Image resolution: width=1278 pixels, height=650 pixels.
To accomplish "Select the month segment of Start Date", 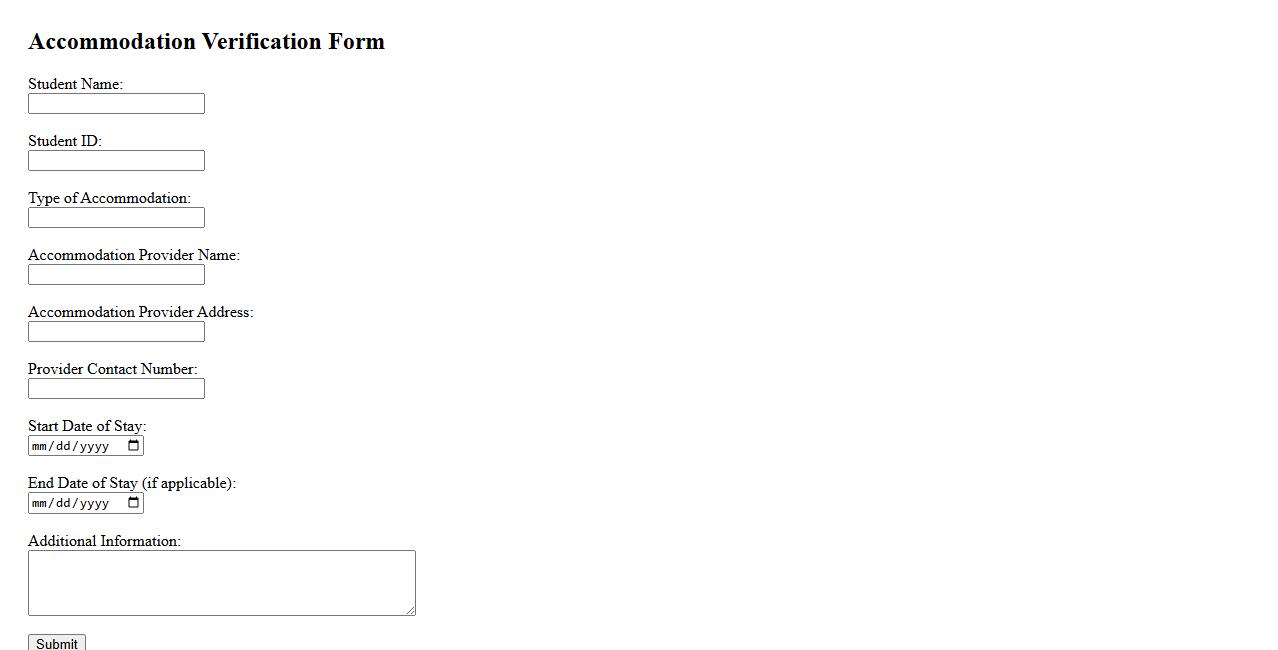I will point(40,446).
